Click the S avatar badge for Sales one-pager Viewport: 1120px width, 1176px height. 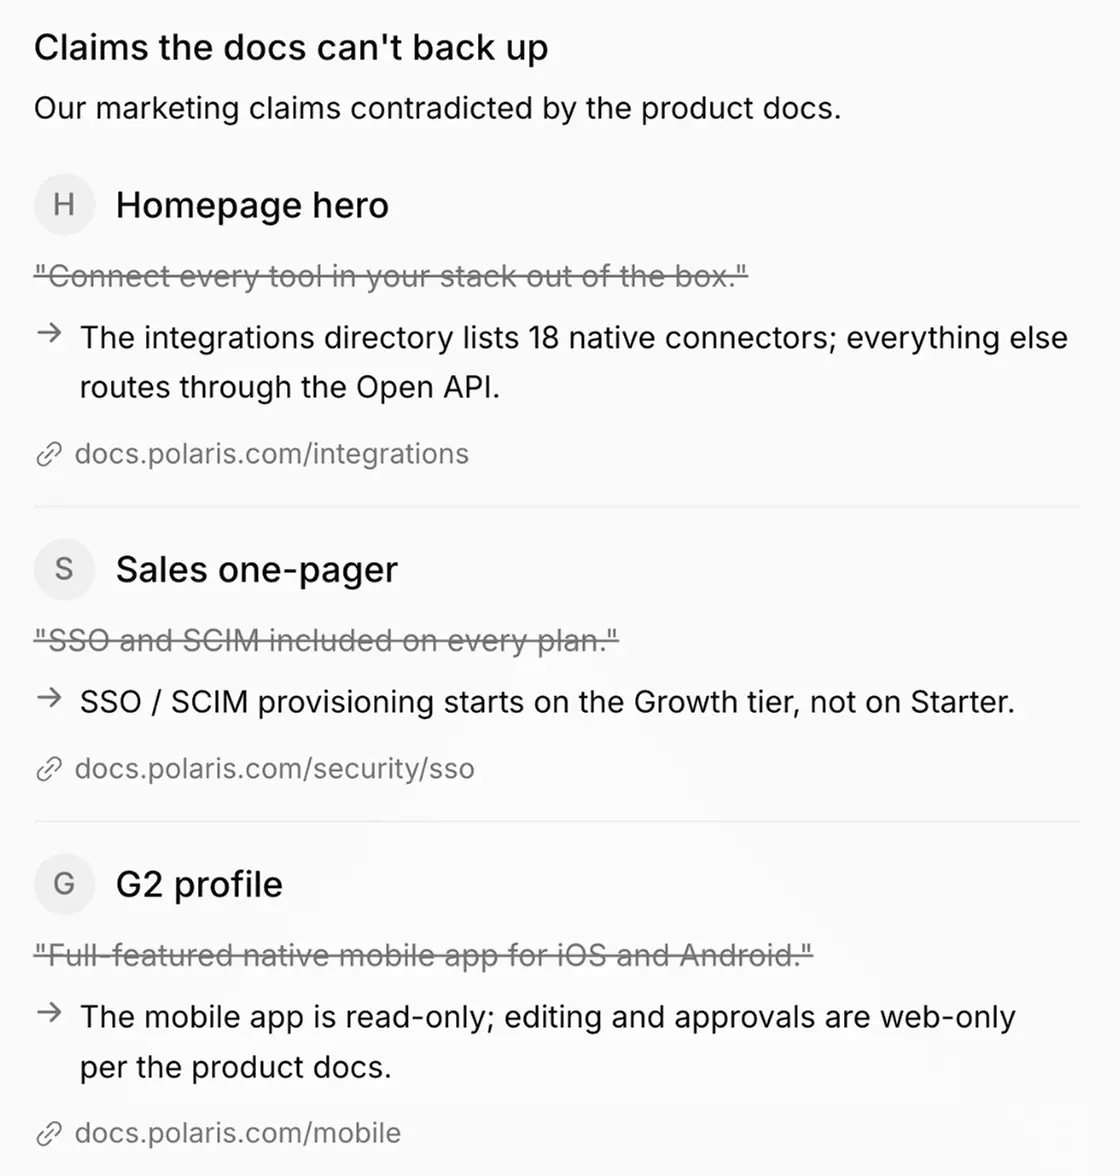click(x=64, y=568)
